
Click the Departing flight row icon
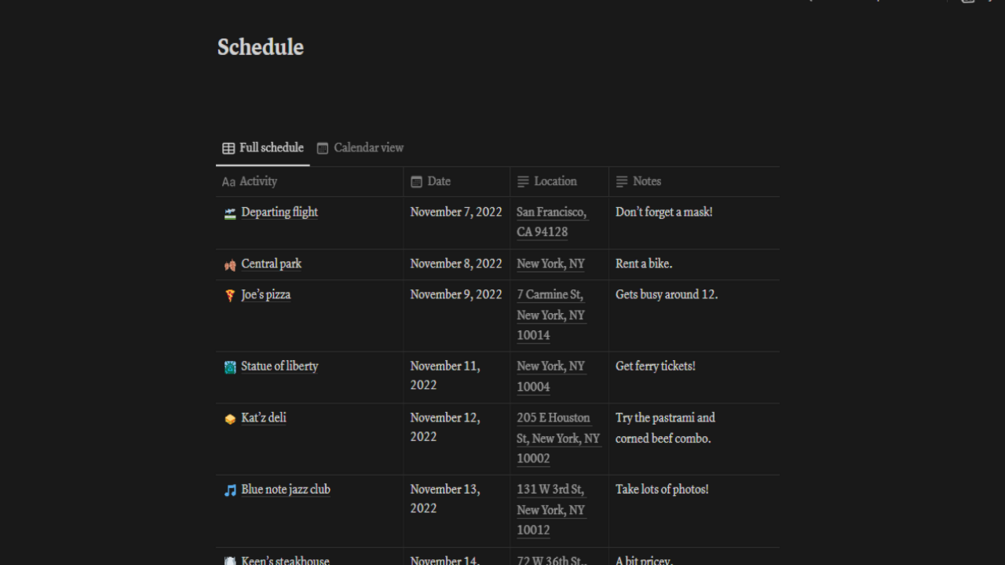pos(230,213)
